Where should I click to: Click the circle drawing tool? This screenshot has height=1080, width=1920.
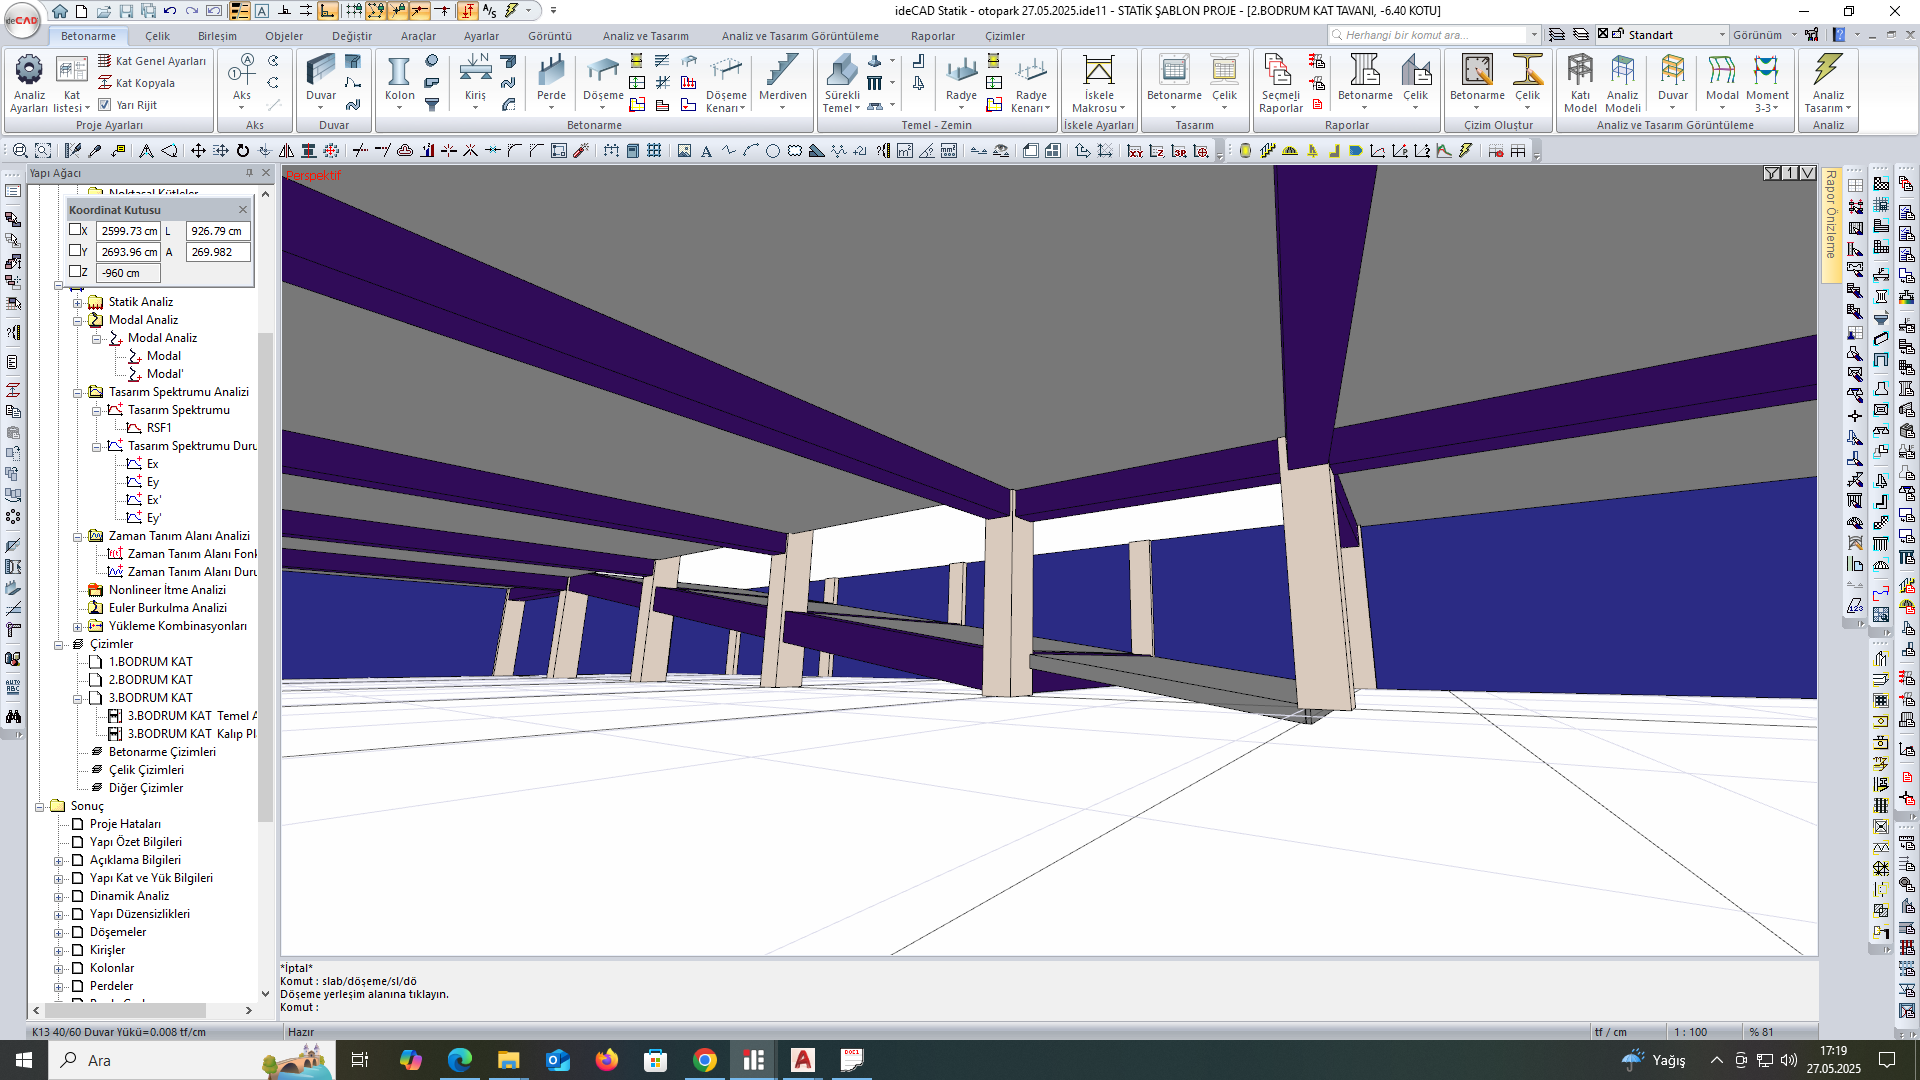(x=773, y=151)
